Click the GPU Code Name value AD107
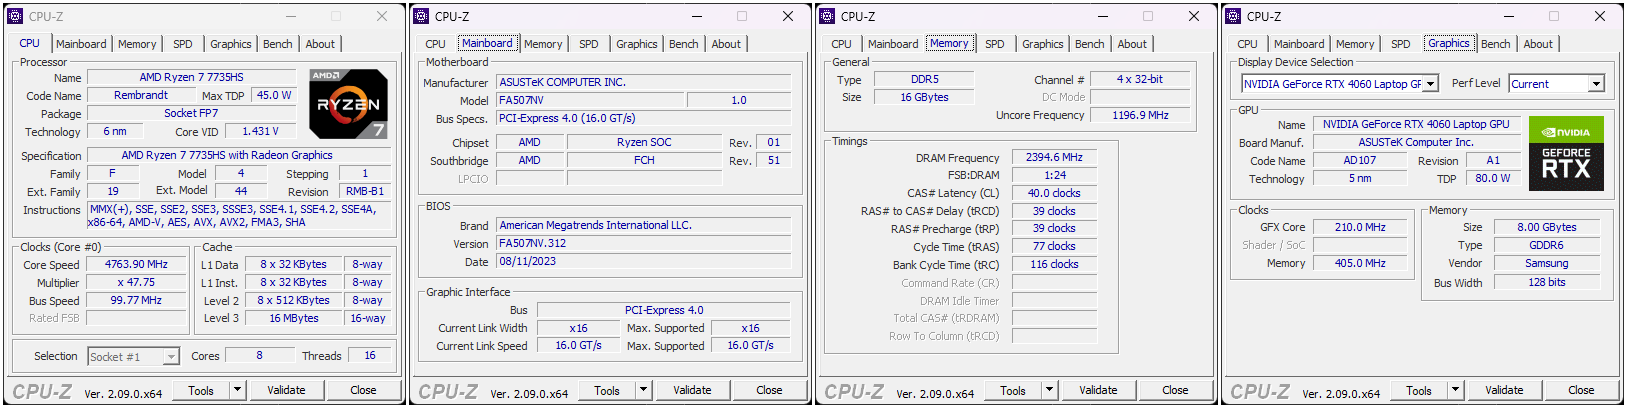 click(x=1360, y=161)
